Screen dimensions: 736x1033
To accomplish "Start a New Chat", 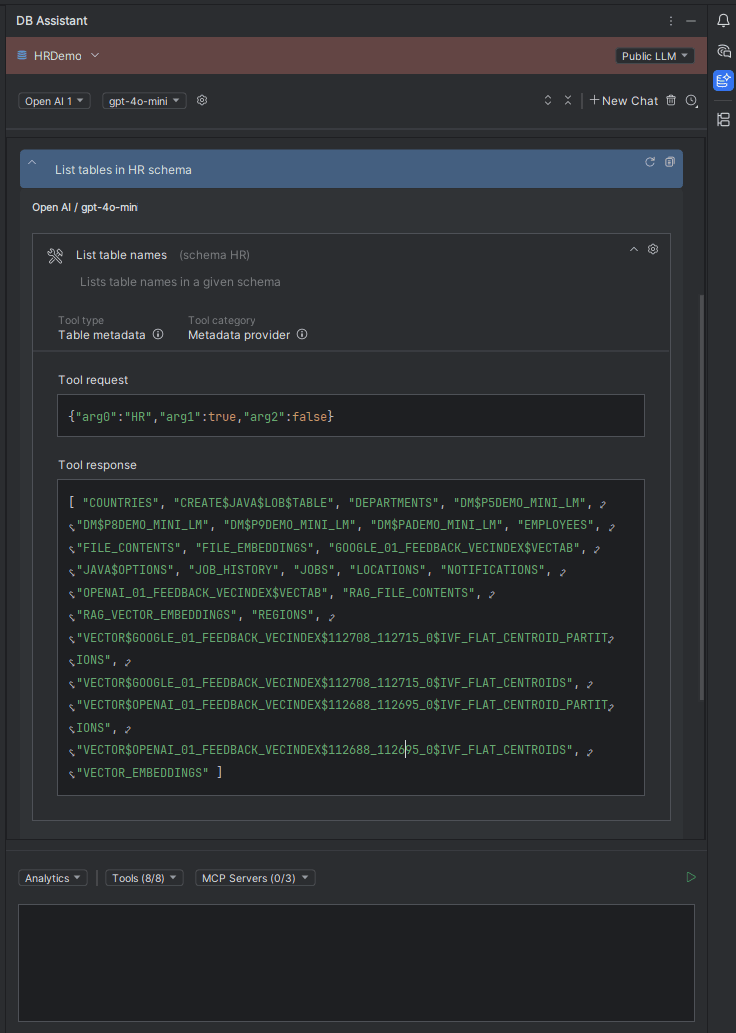I will (623, 101).
